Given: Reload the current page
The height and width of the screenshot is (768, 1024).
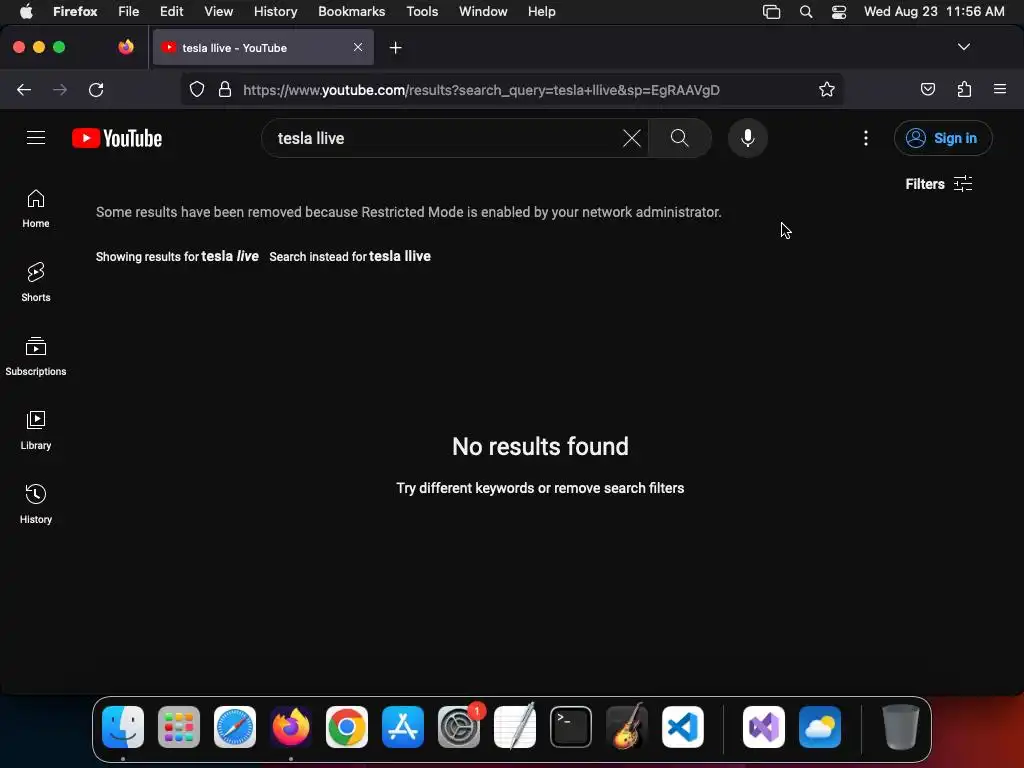Looking at the screenshot, I should pos(96,89).
